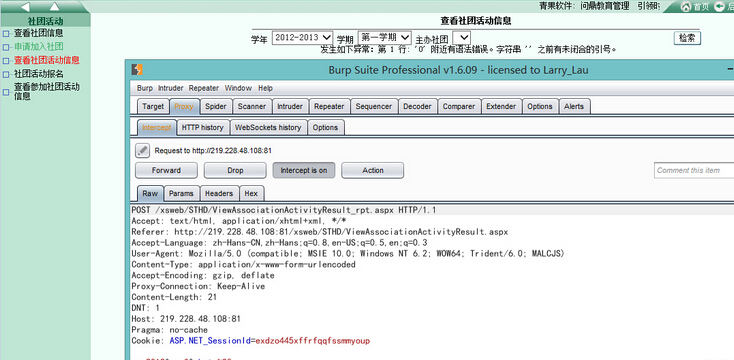Viewport: 734px width, 360px height.
Task: Select the HTTP history sub-tab
Action: [x=203, y=127]
